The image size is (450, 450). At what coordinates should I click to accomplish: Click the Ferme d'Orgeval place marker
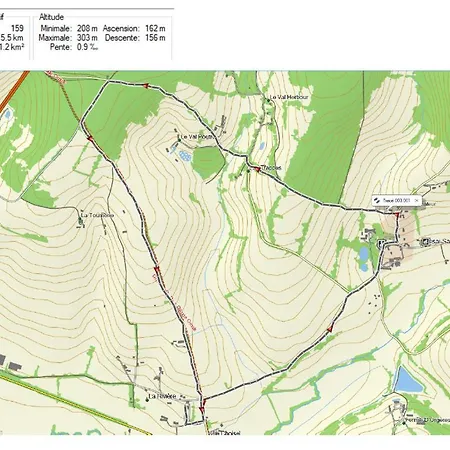(404, 423)
